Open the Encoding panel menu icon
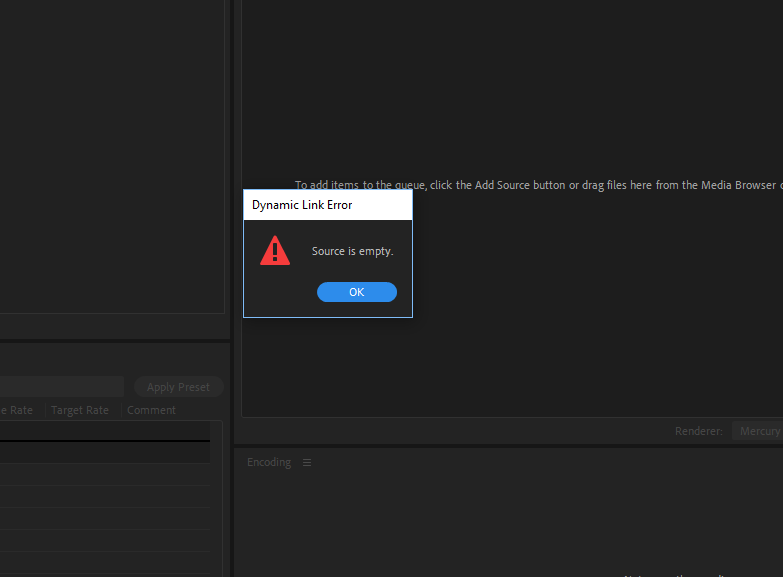 307,463
